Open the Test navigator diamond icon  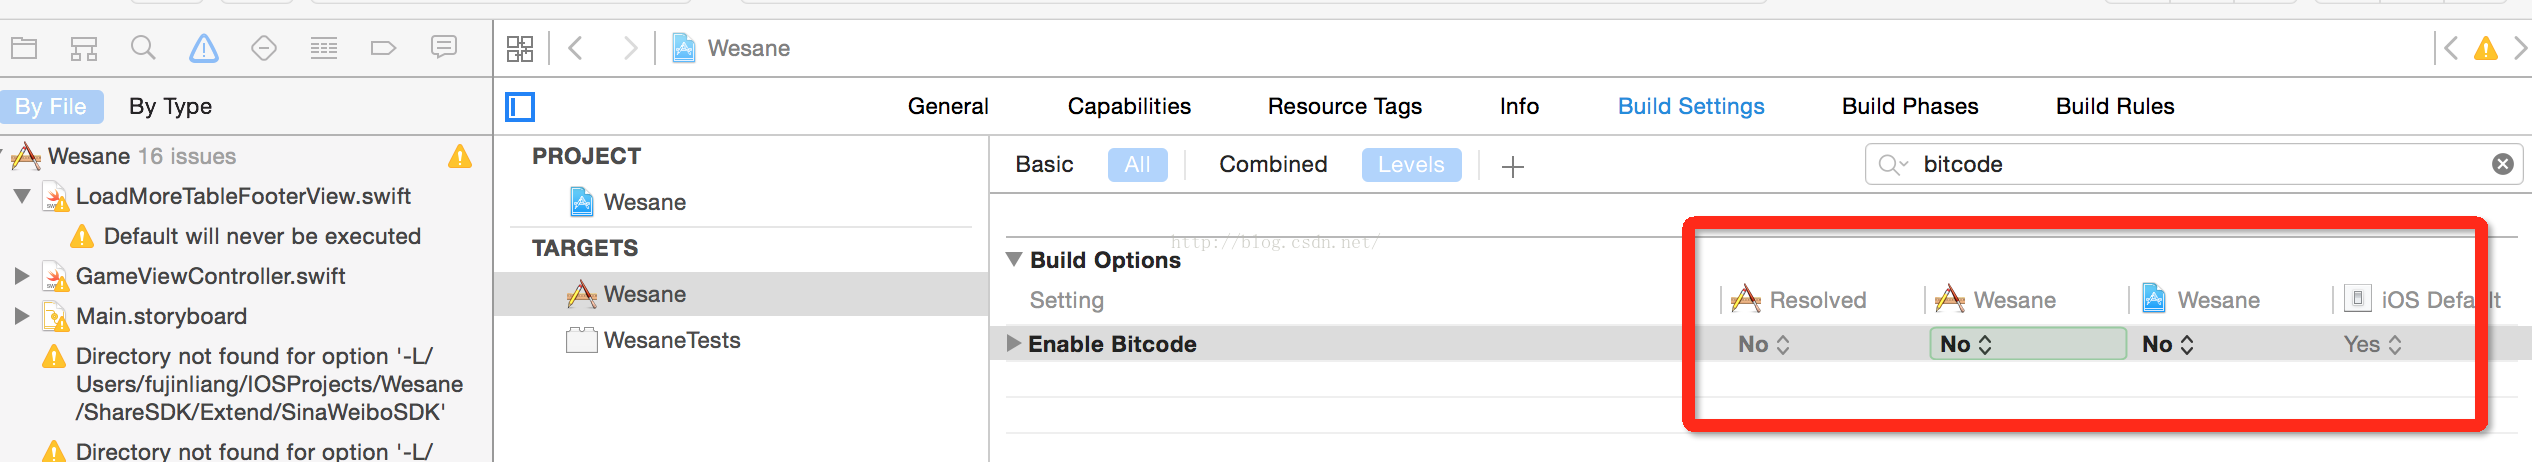(264, 48)
